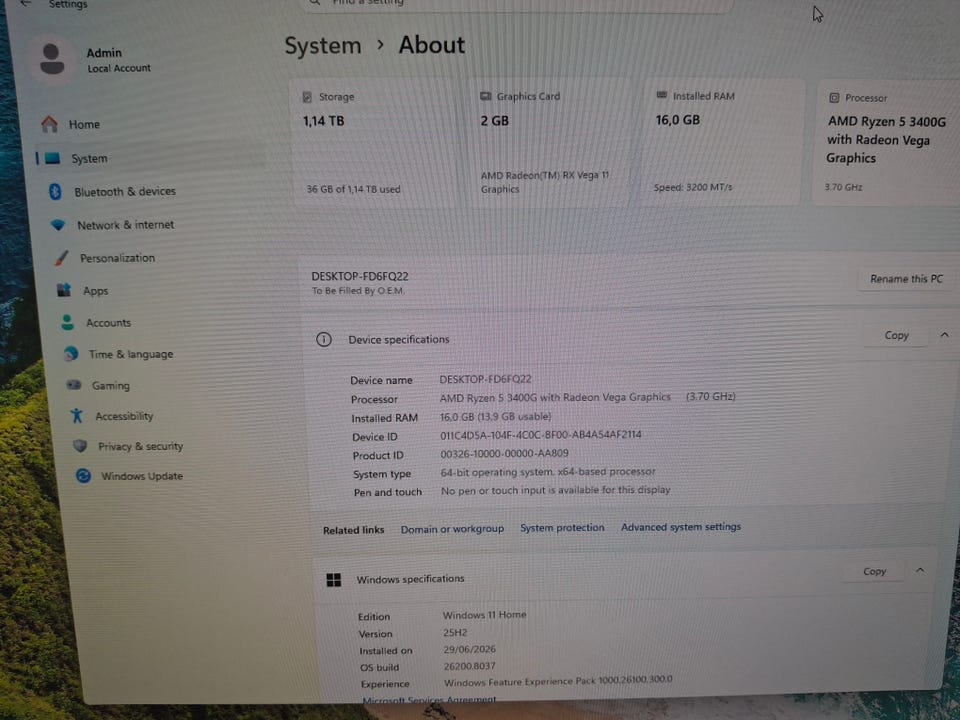Click System in the breadcrumb title
The height and width of the screenshot is (720, 960).
point(323,46)
